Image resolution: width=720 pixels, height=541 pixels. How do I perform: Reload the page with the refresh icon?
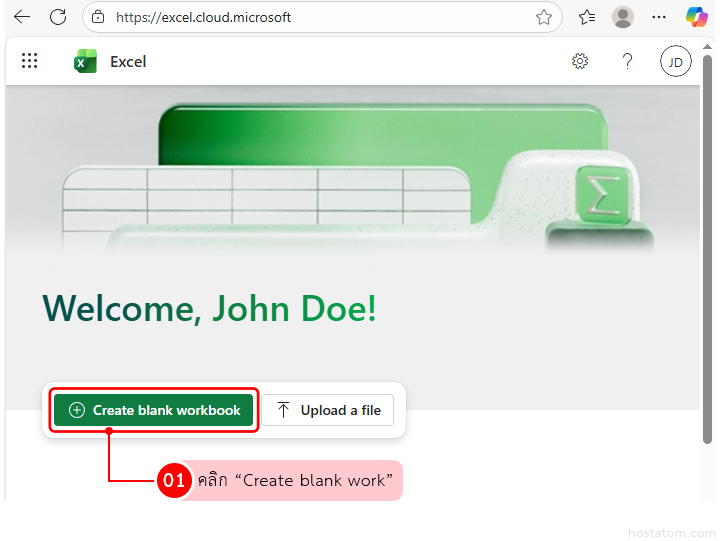(58, 17)
